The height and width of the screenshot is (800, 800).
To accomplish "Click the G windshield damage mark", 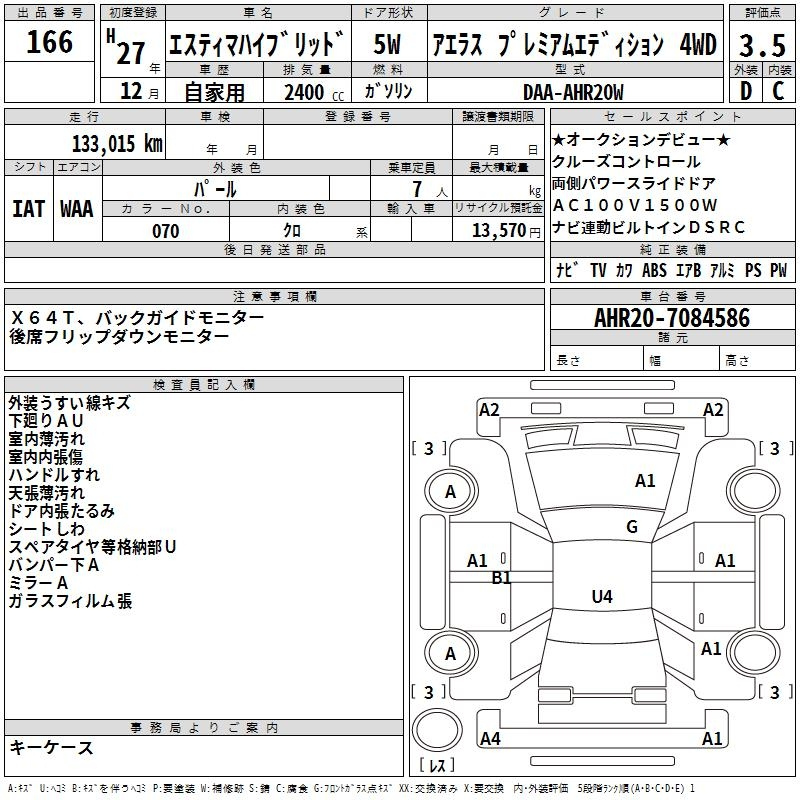I will [631, 527].
